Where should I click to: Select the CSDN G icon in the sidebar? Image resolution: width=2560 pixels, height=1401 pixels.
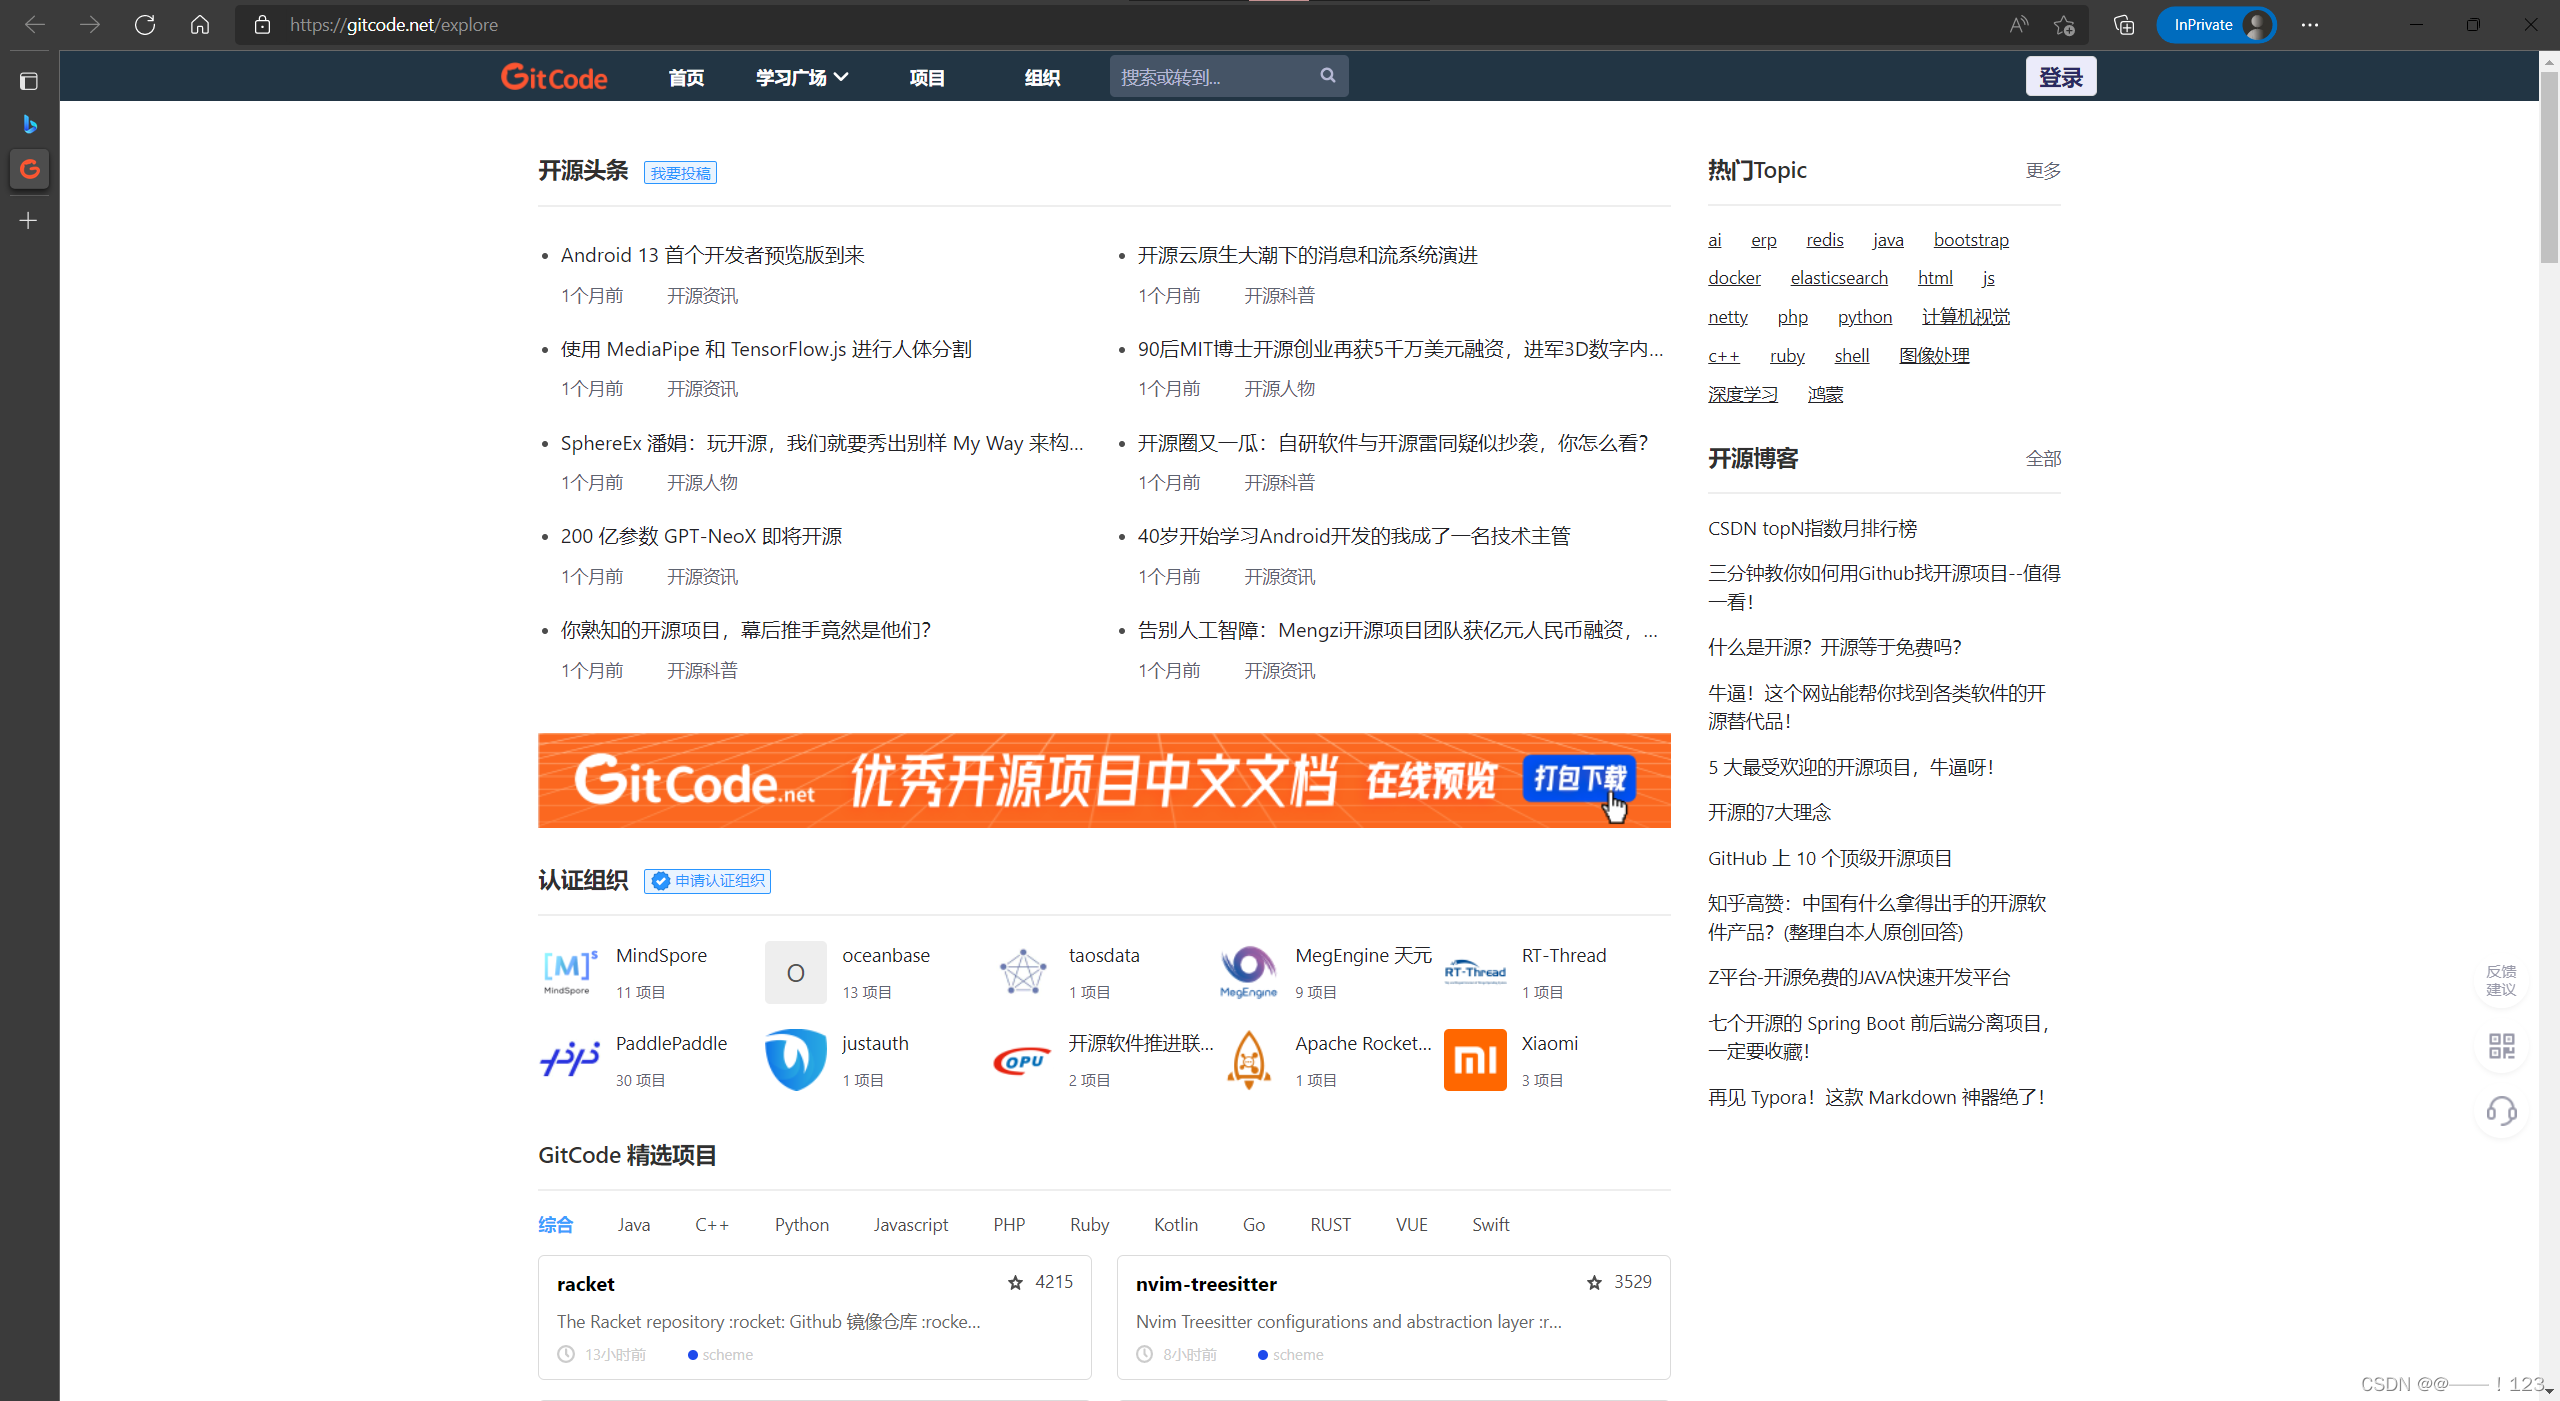click(x=29, y=169)
